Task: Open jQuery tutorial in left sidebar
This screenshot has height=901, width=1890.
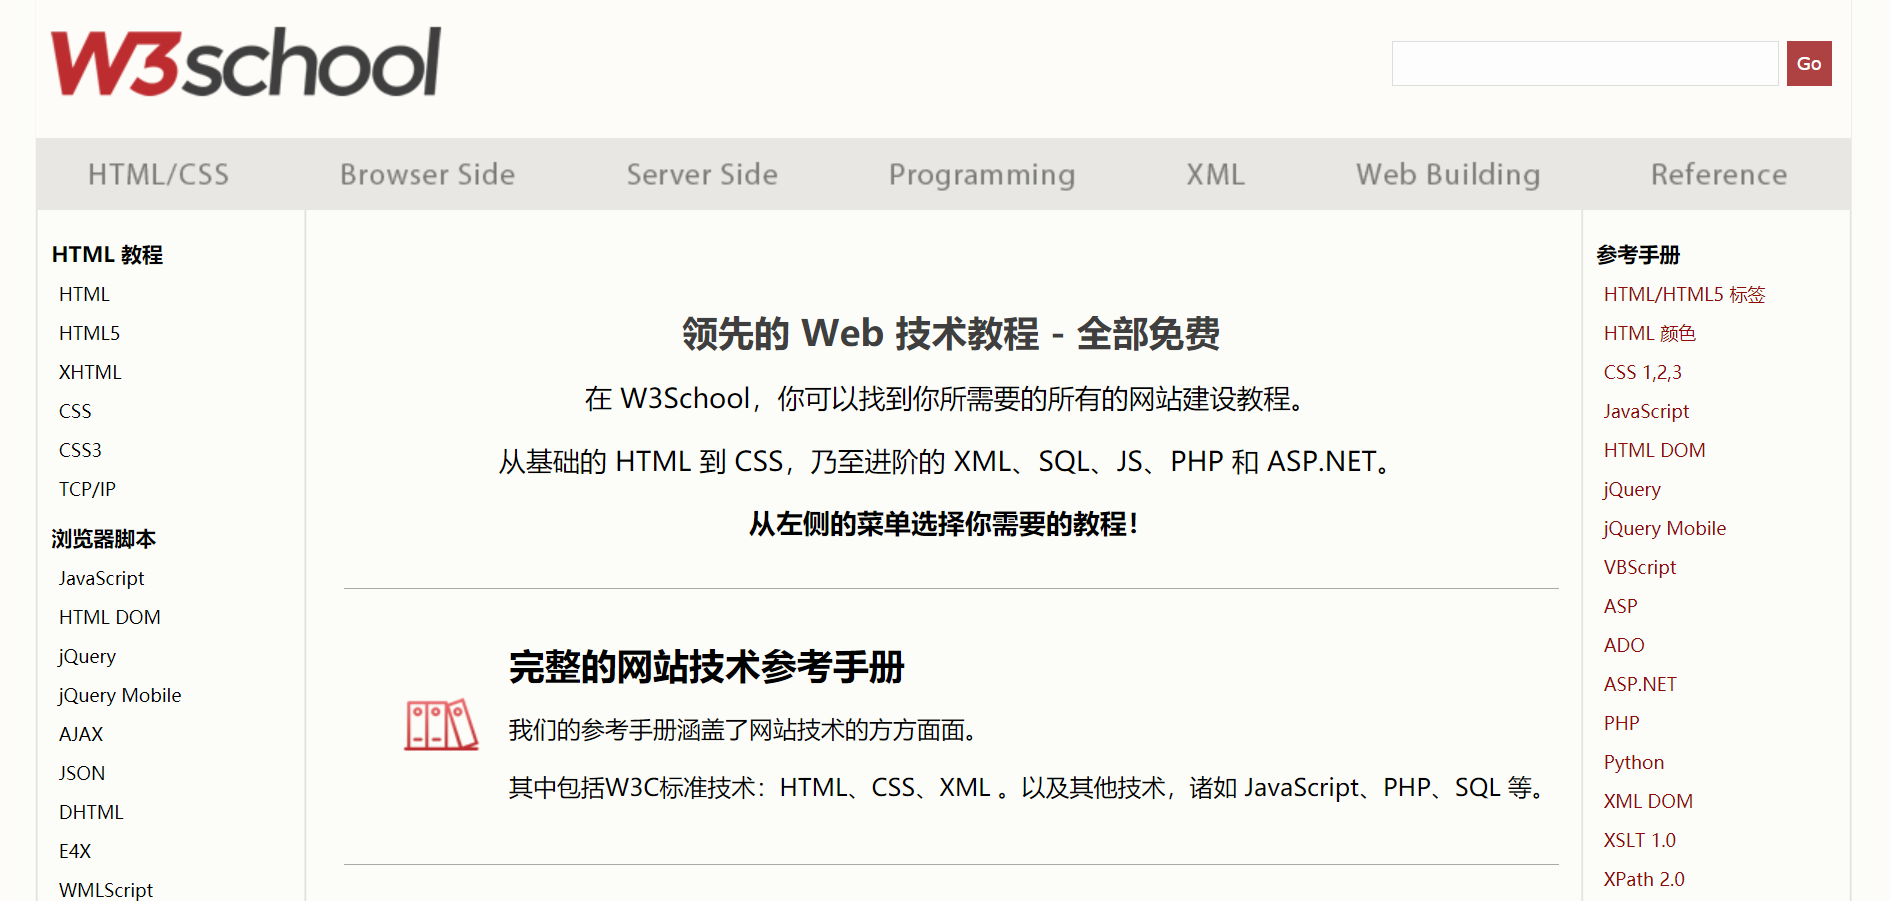Action: point(87,657)
